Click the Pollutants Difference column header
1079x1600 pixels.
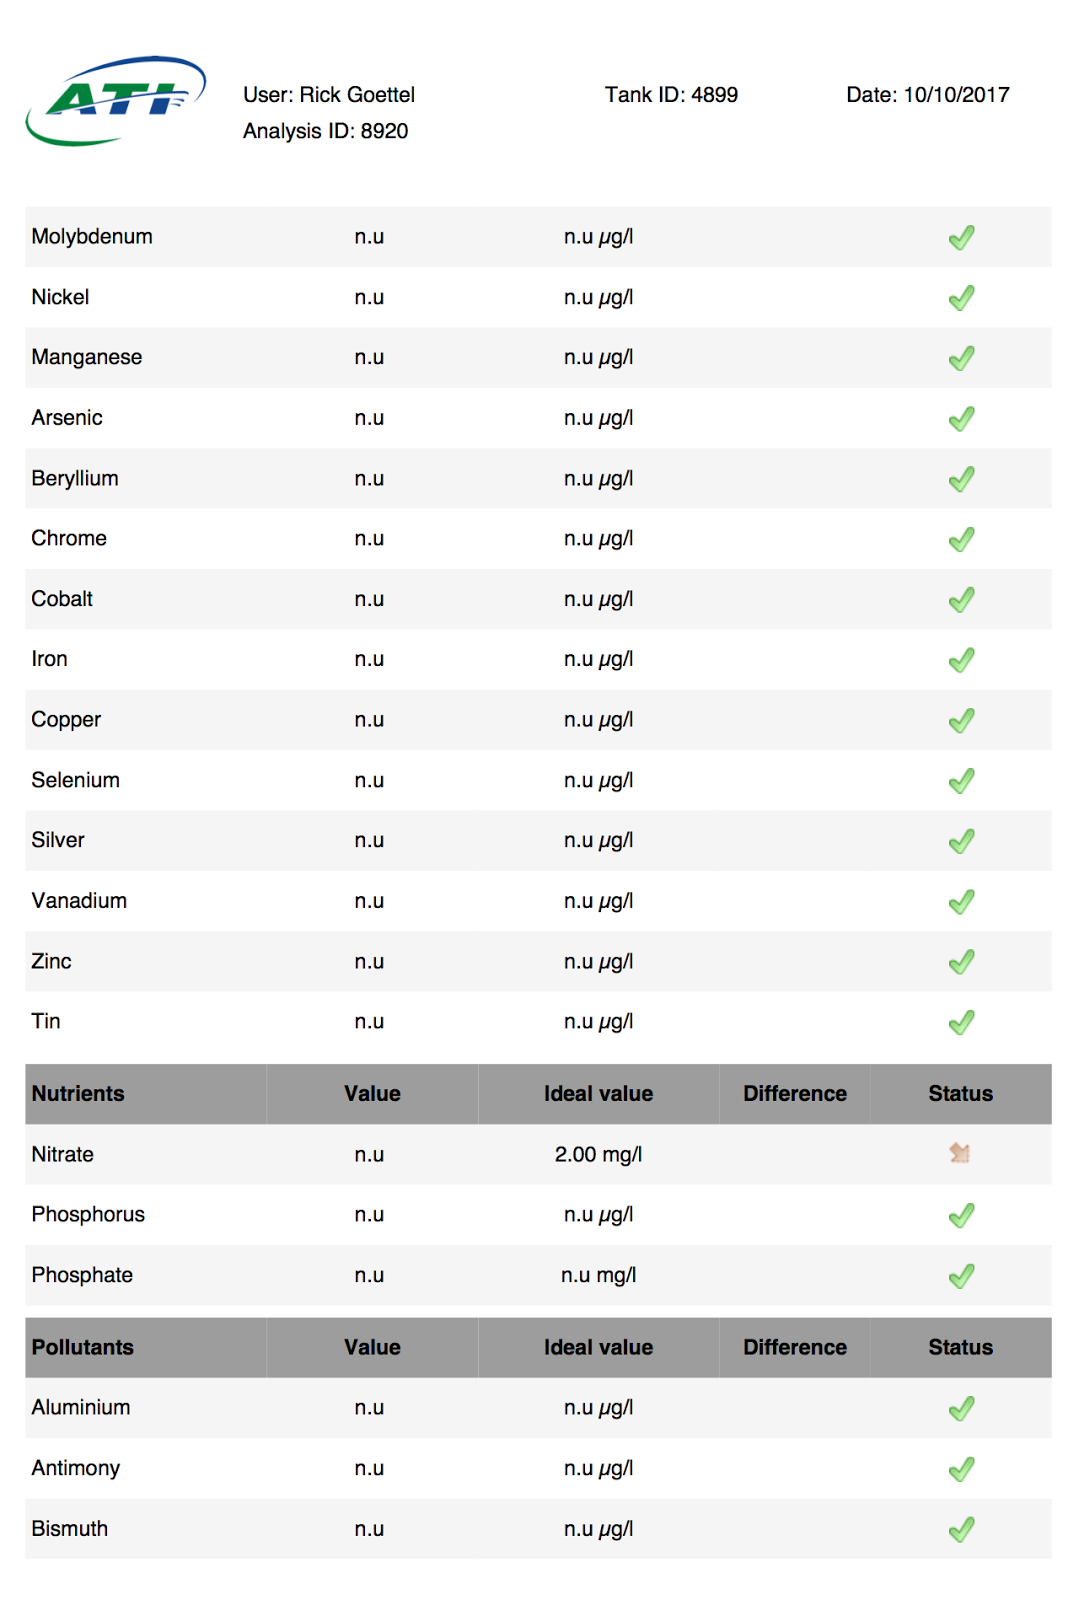795,1347
